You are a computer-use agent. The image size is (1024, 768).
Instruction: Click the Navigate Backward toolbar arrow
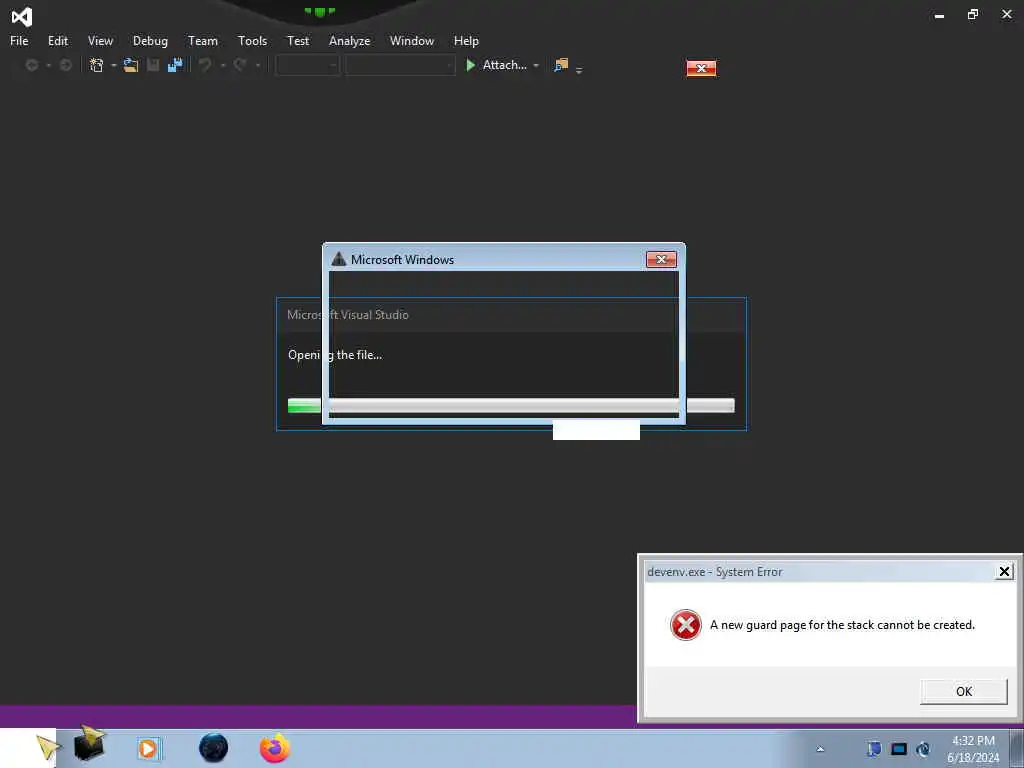[31, 65]
